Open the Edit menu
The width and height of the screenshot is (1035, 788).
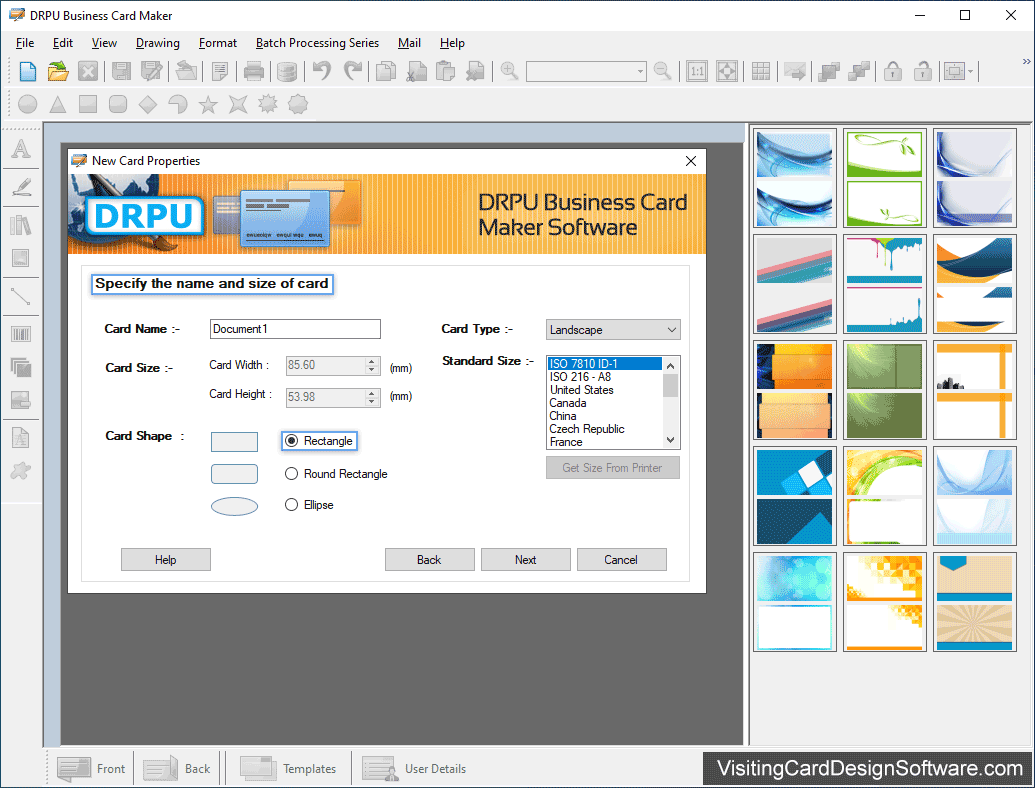coord(63,43)
